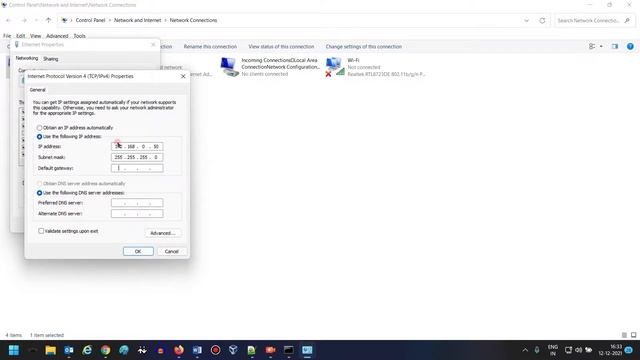This screenshot has height=360, width=640.
Task: Open Microsoft Word from taskbar
Action: [197, 350]
